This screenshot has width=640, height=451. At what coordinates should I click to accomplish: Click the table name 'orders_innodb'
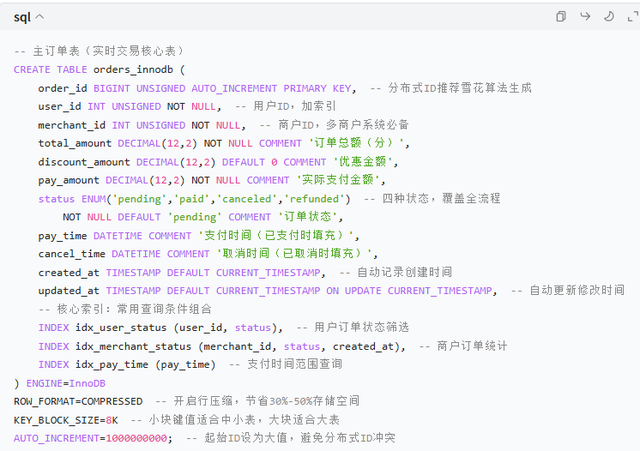(133, 69)
